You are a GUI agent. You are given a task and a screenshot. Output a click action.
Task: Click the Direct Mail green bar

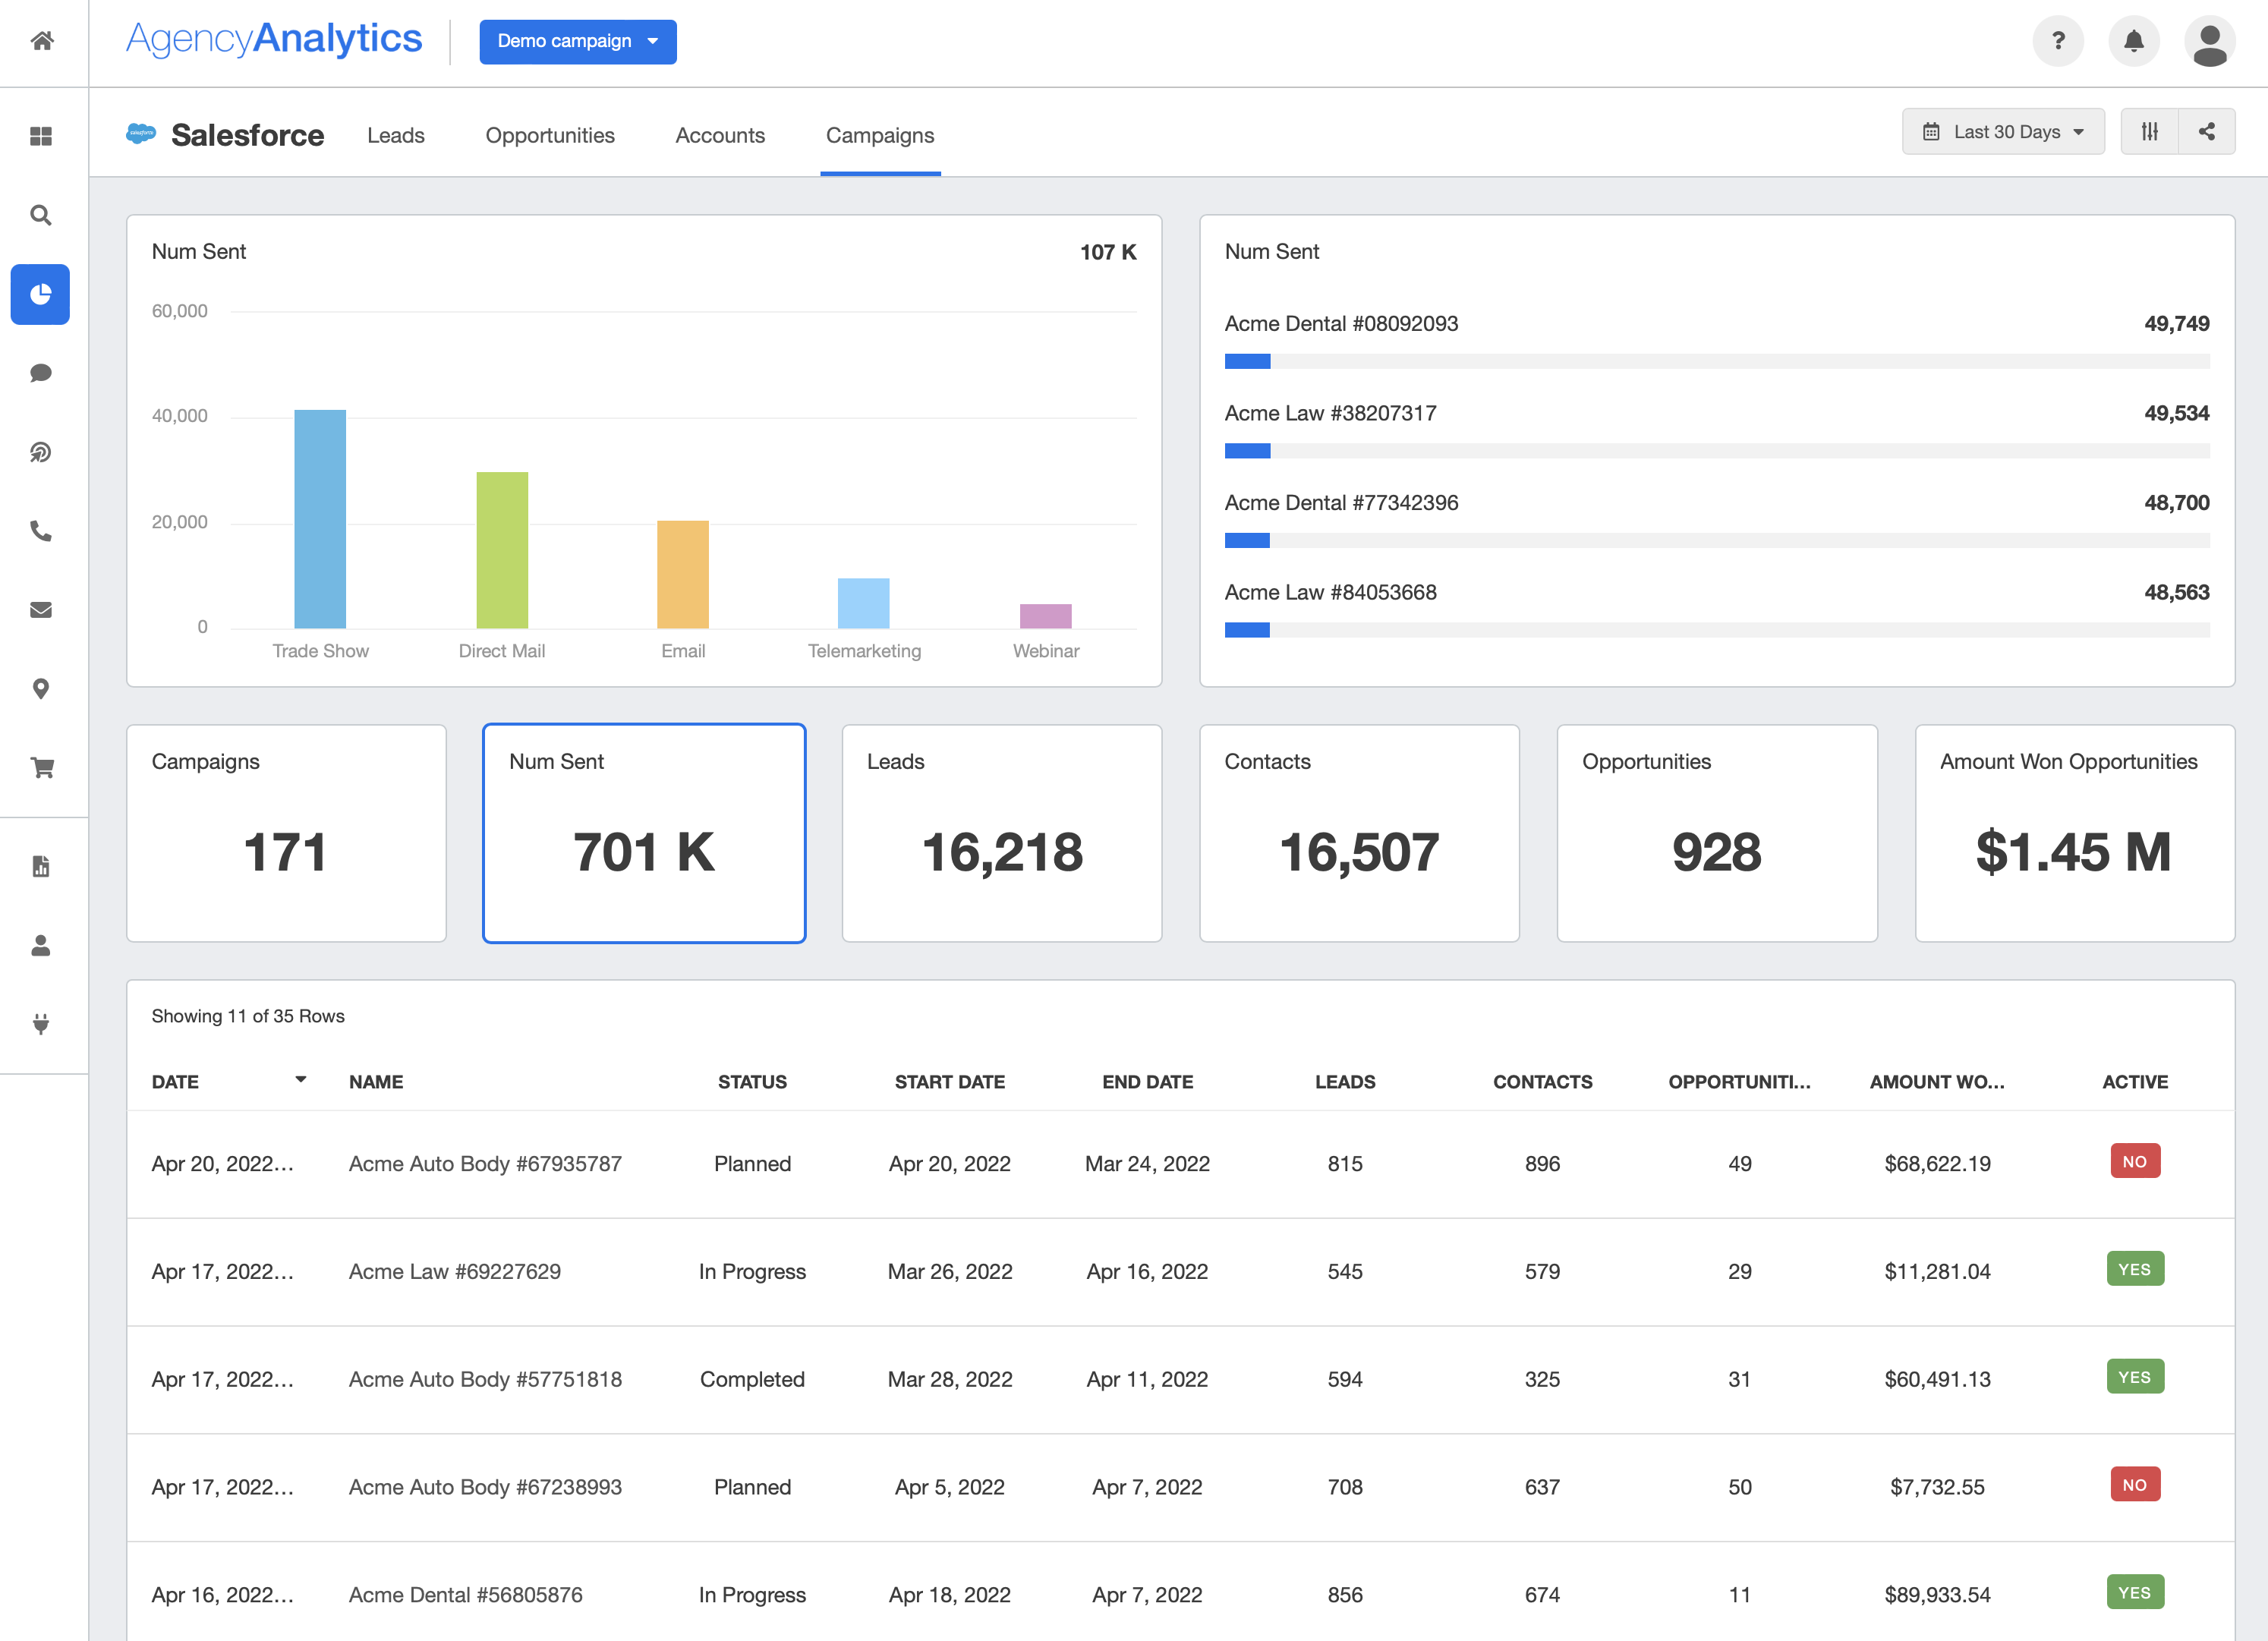[502, 550]
